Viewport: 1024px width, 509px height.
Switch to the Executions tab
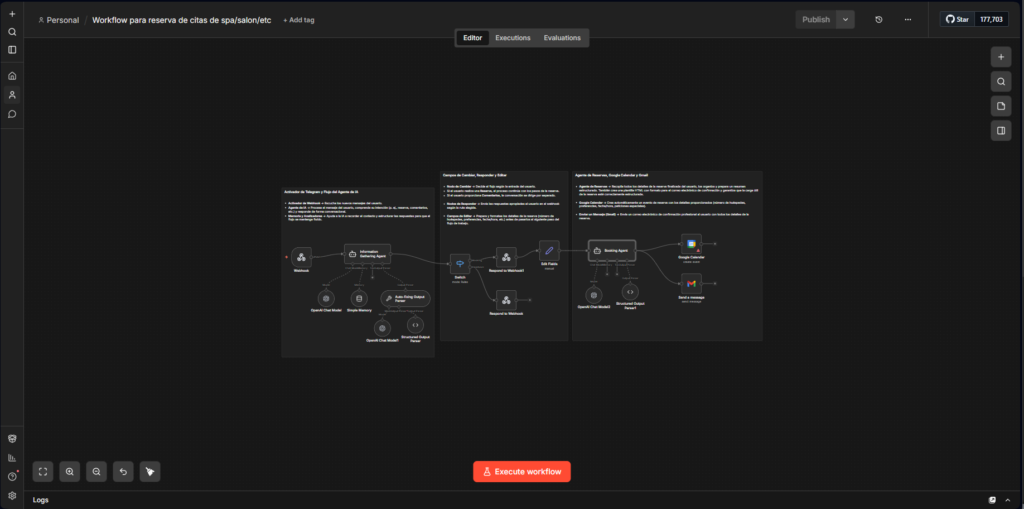pos(513,38)
